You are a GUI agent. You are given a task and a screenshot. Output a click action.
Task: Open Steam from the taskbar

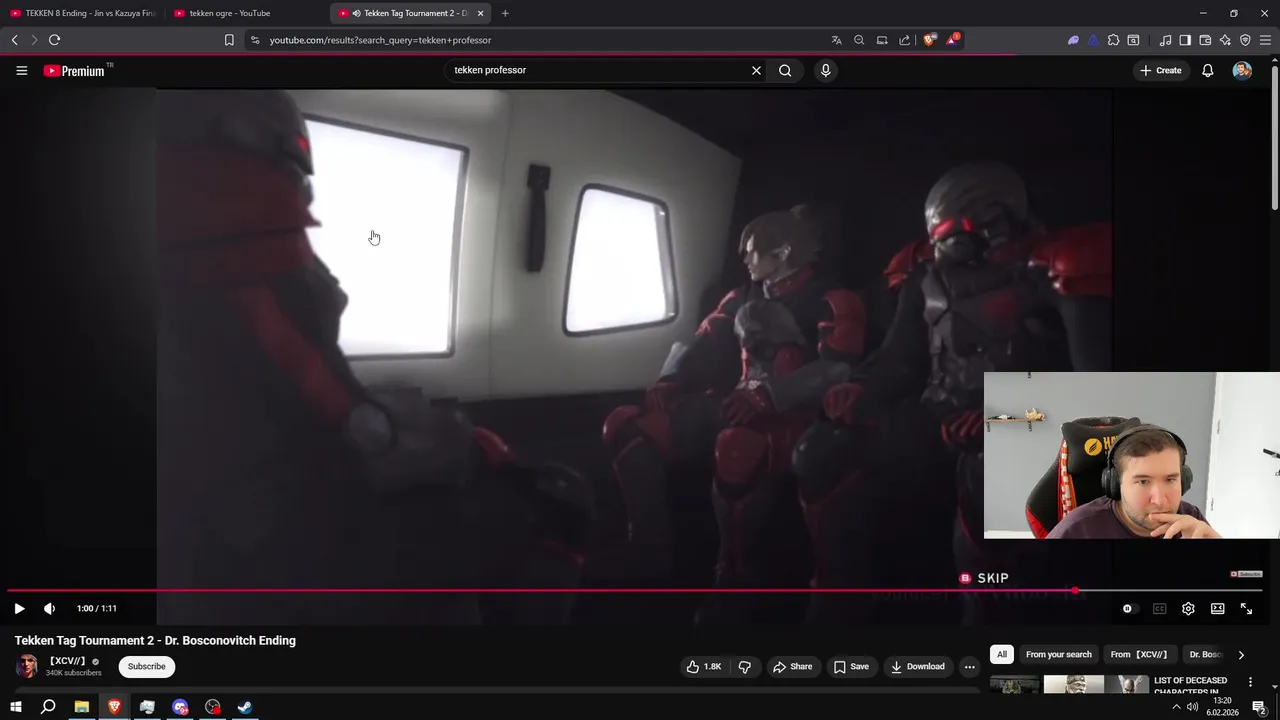pyautogui.click(x=245, y=707)
